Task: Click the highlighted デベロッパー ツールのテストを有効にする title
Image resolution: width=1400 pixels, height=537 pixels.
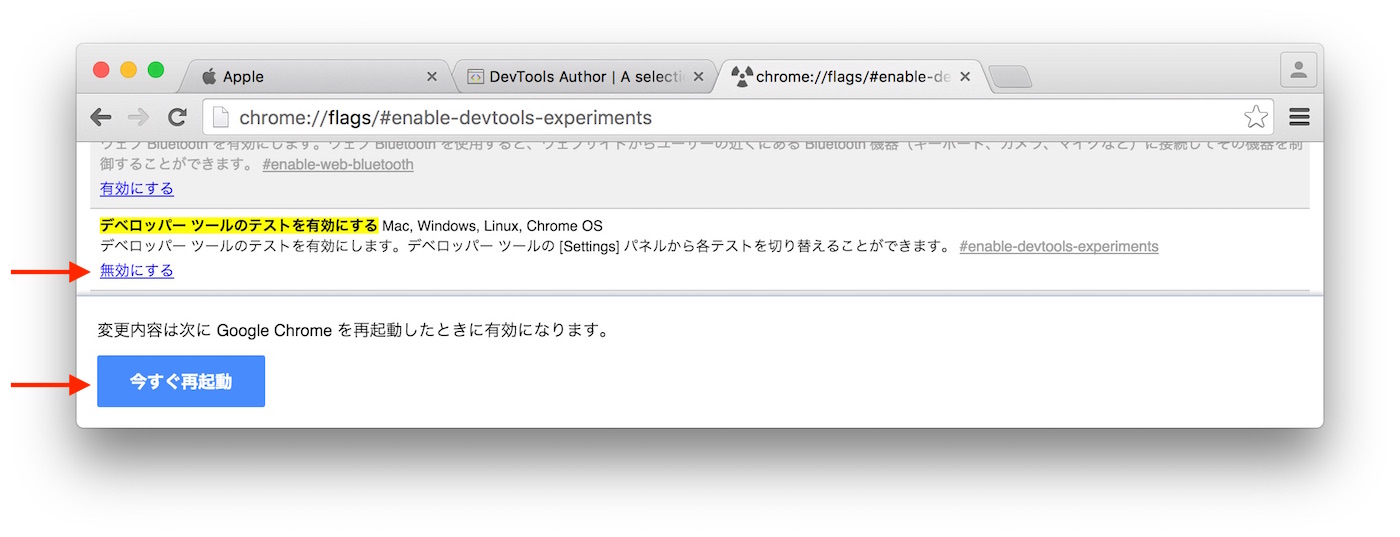Action: click(239, 225)
